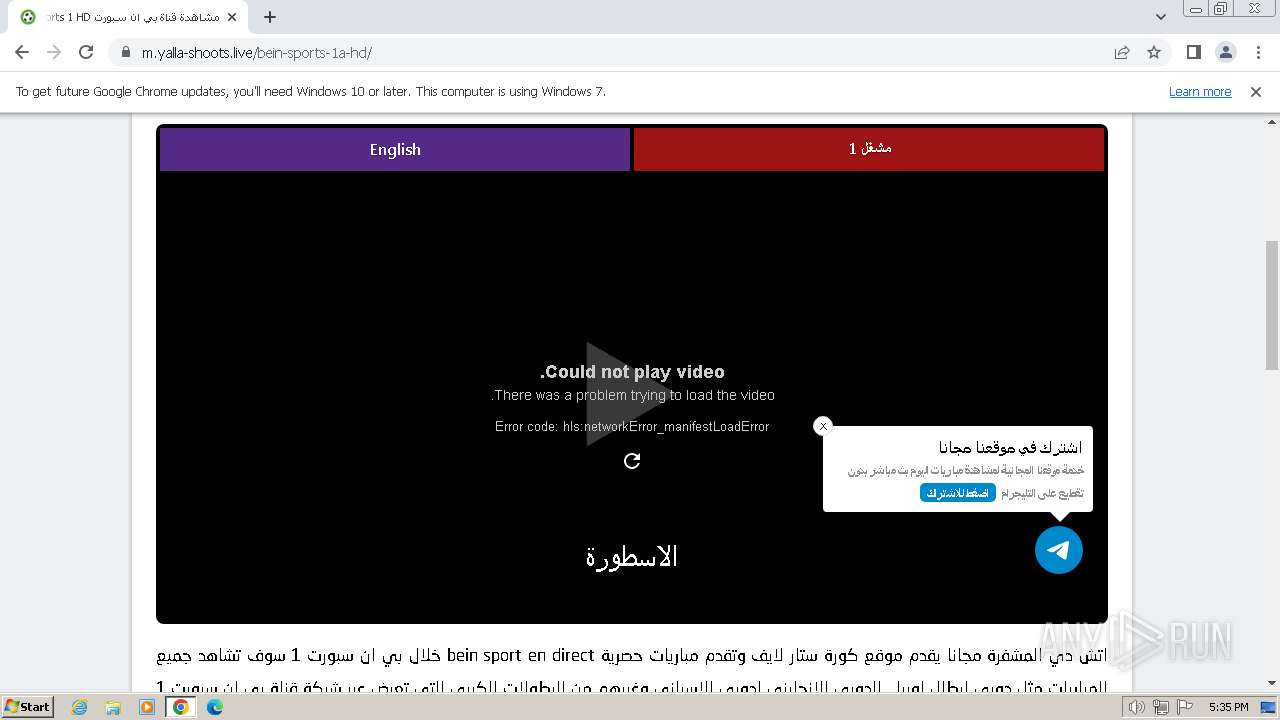
Task: Go back to the previous page
Action: pyautogui.click(x=22, y=52)
